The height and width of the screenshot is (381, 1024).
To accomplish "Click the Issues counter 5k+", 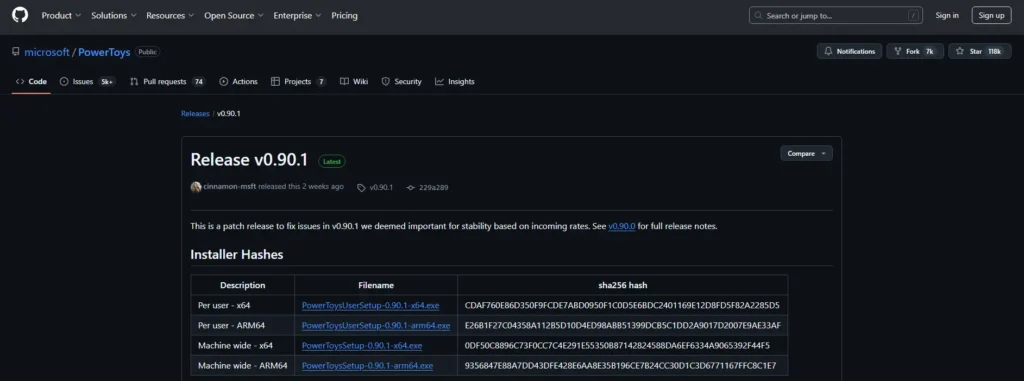I will click(106, 82).
